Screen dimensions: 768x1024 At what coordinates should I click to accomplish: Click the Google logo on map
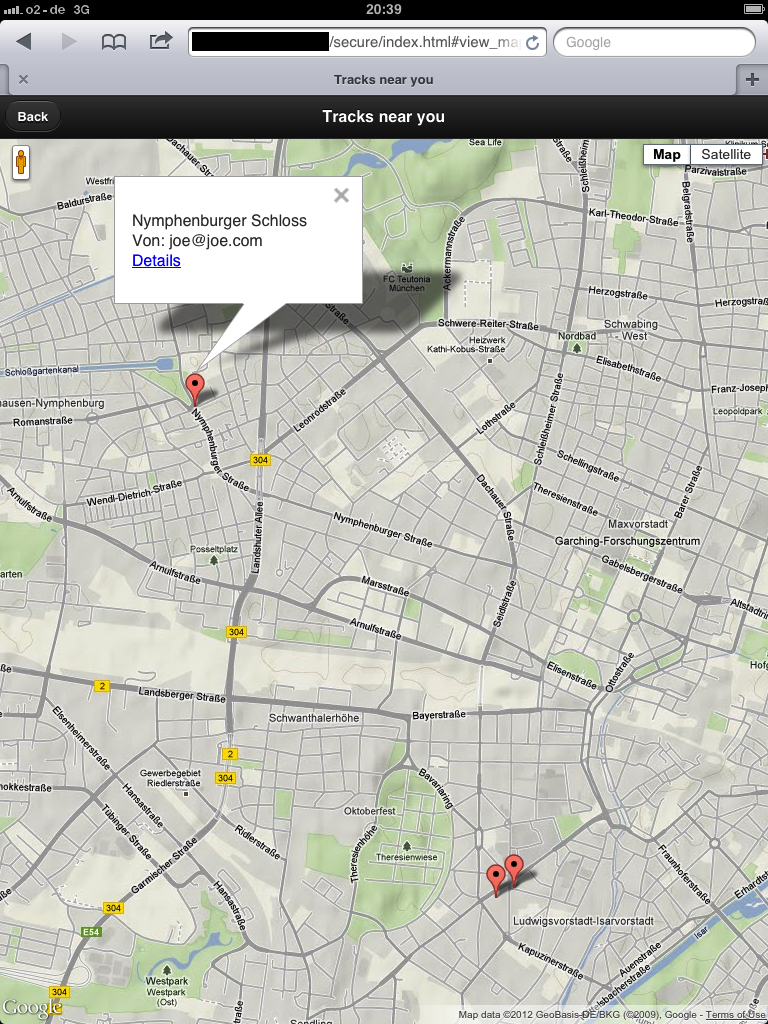tap(31, 1008)
